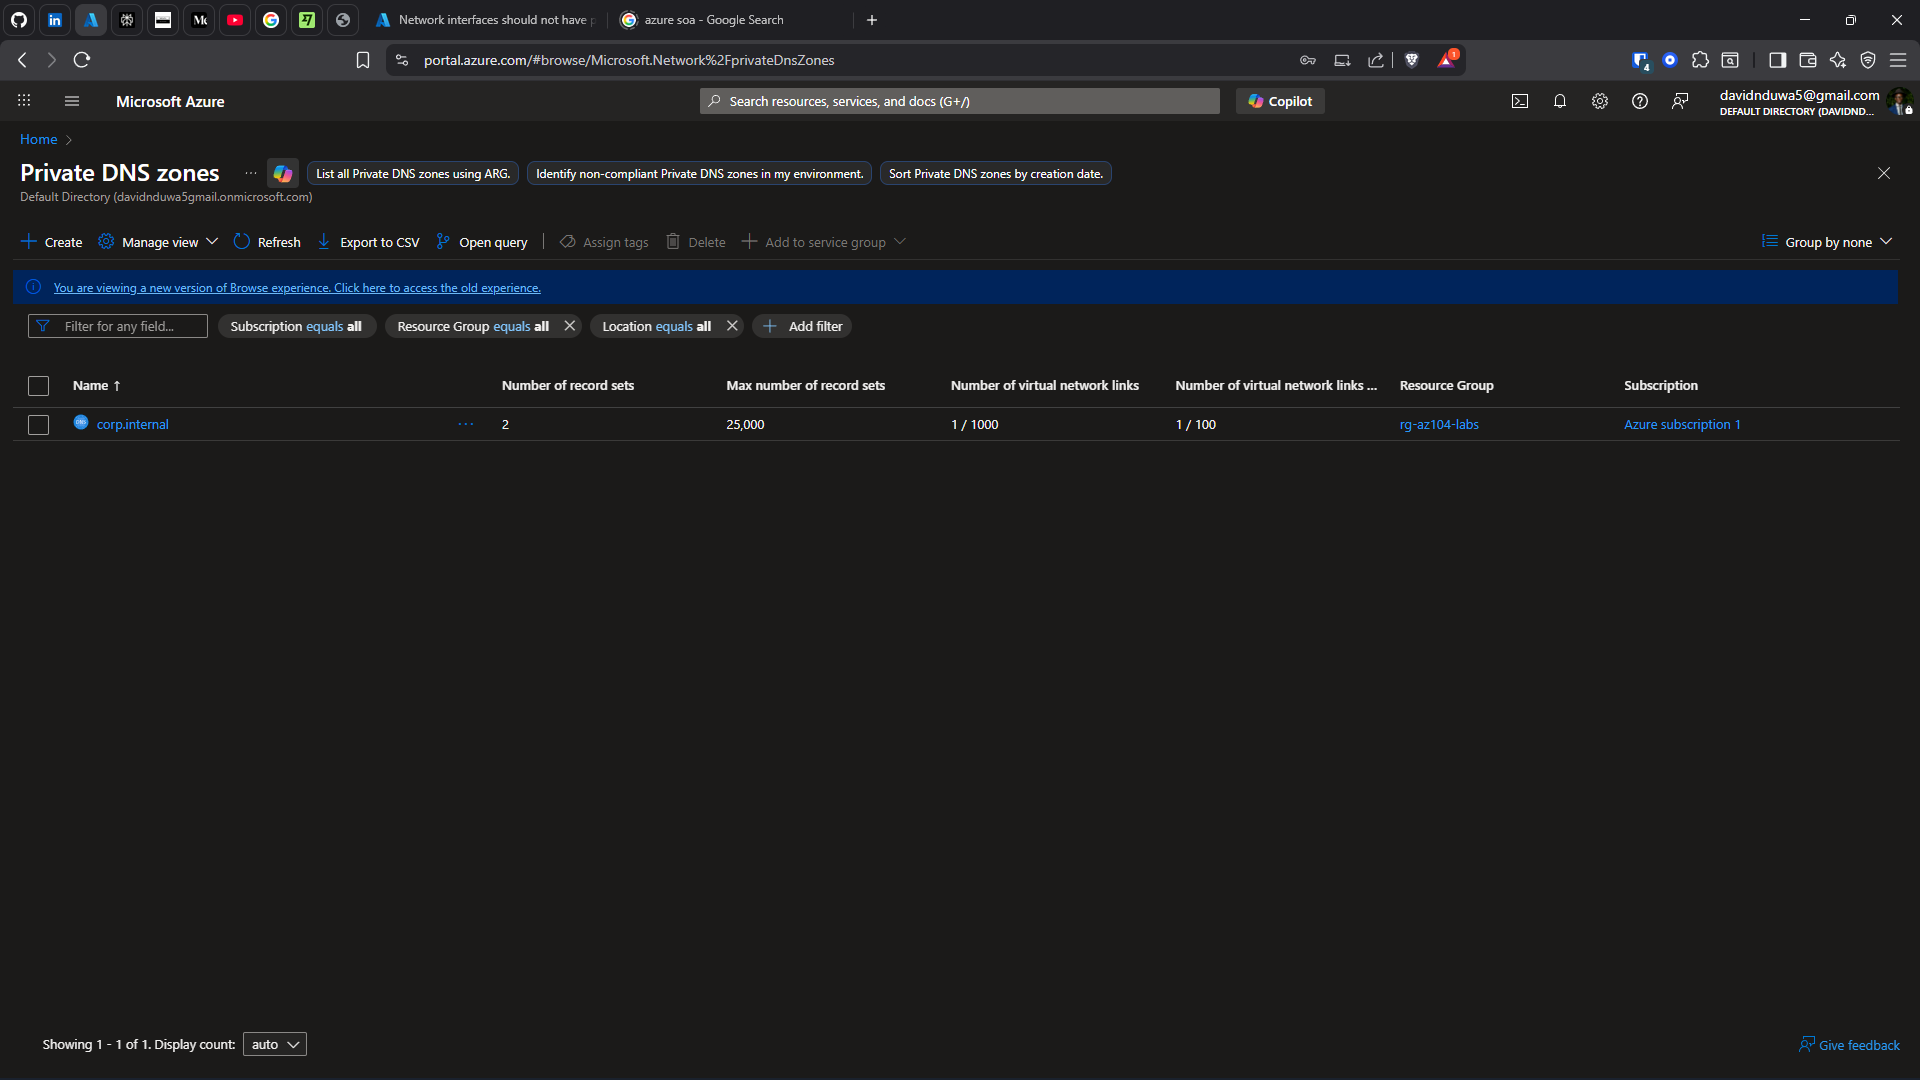The height and width of the screenshot is (1080, 1920).
Task: Open the Support and help icon
Action: [x=1640, y=101]
